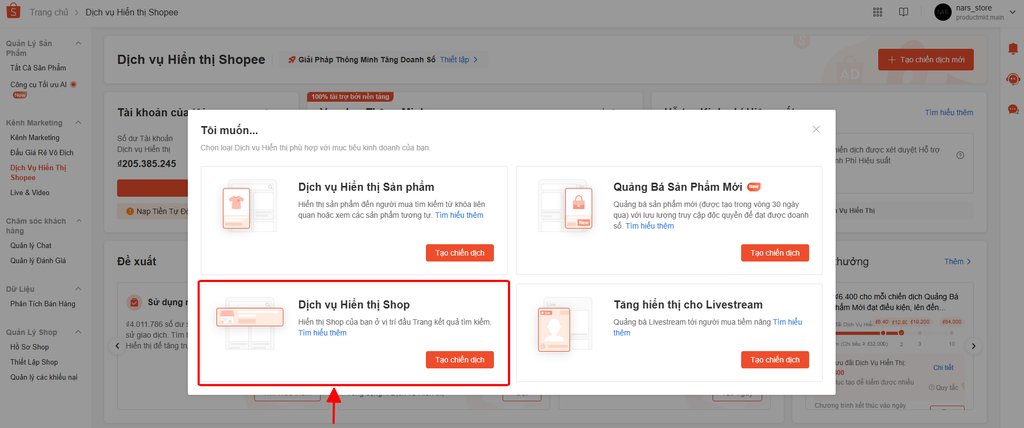Click Tạo chiến dịch mới button at top right
The image size is (1024, 428).
click(x=926, y=59)
